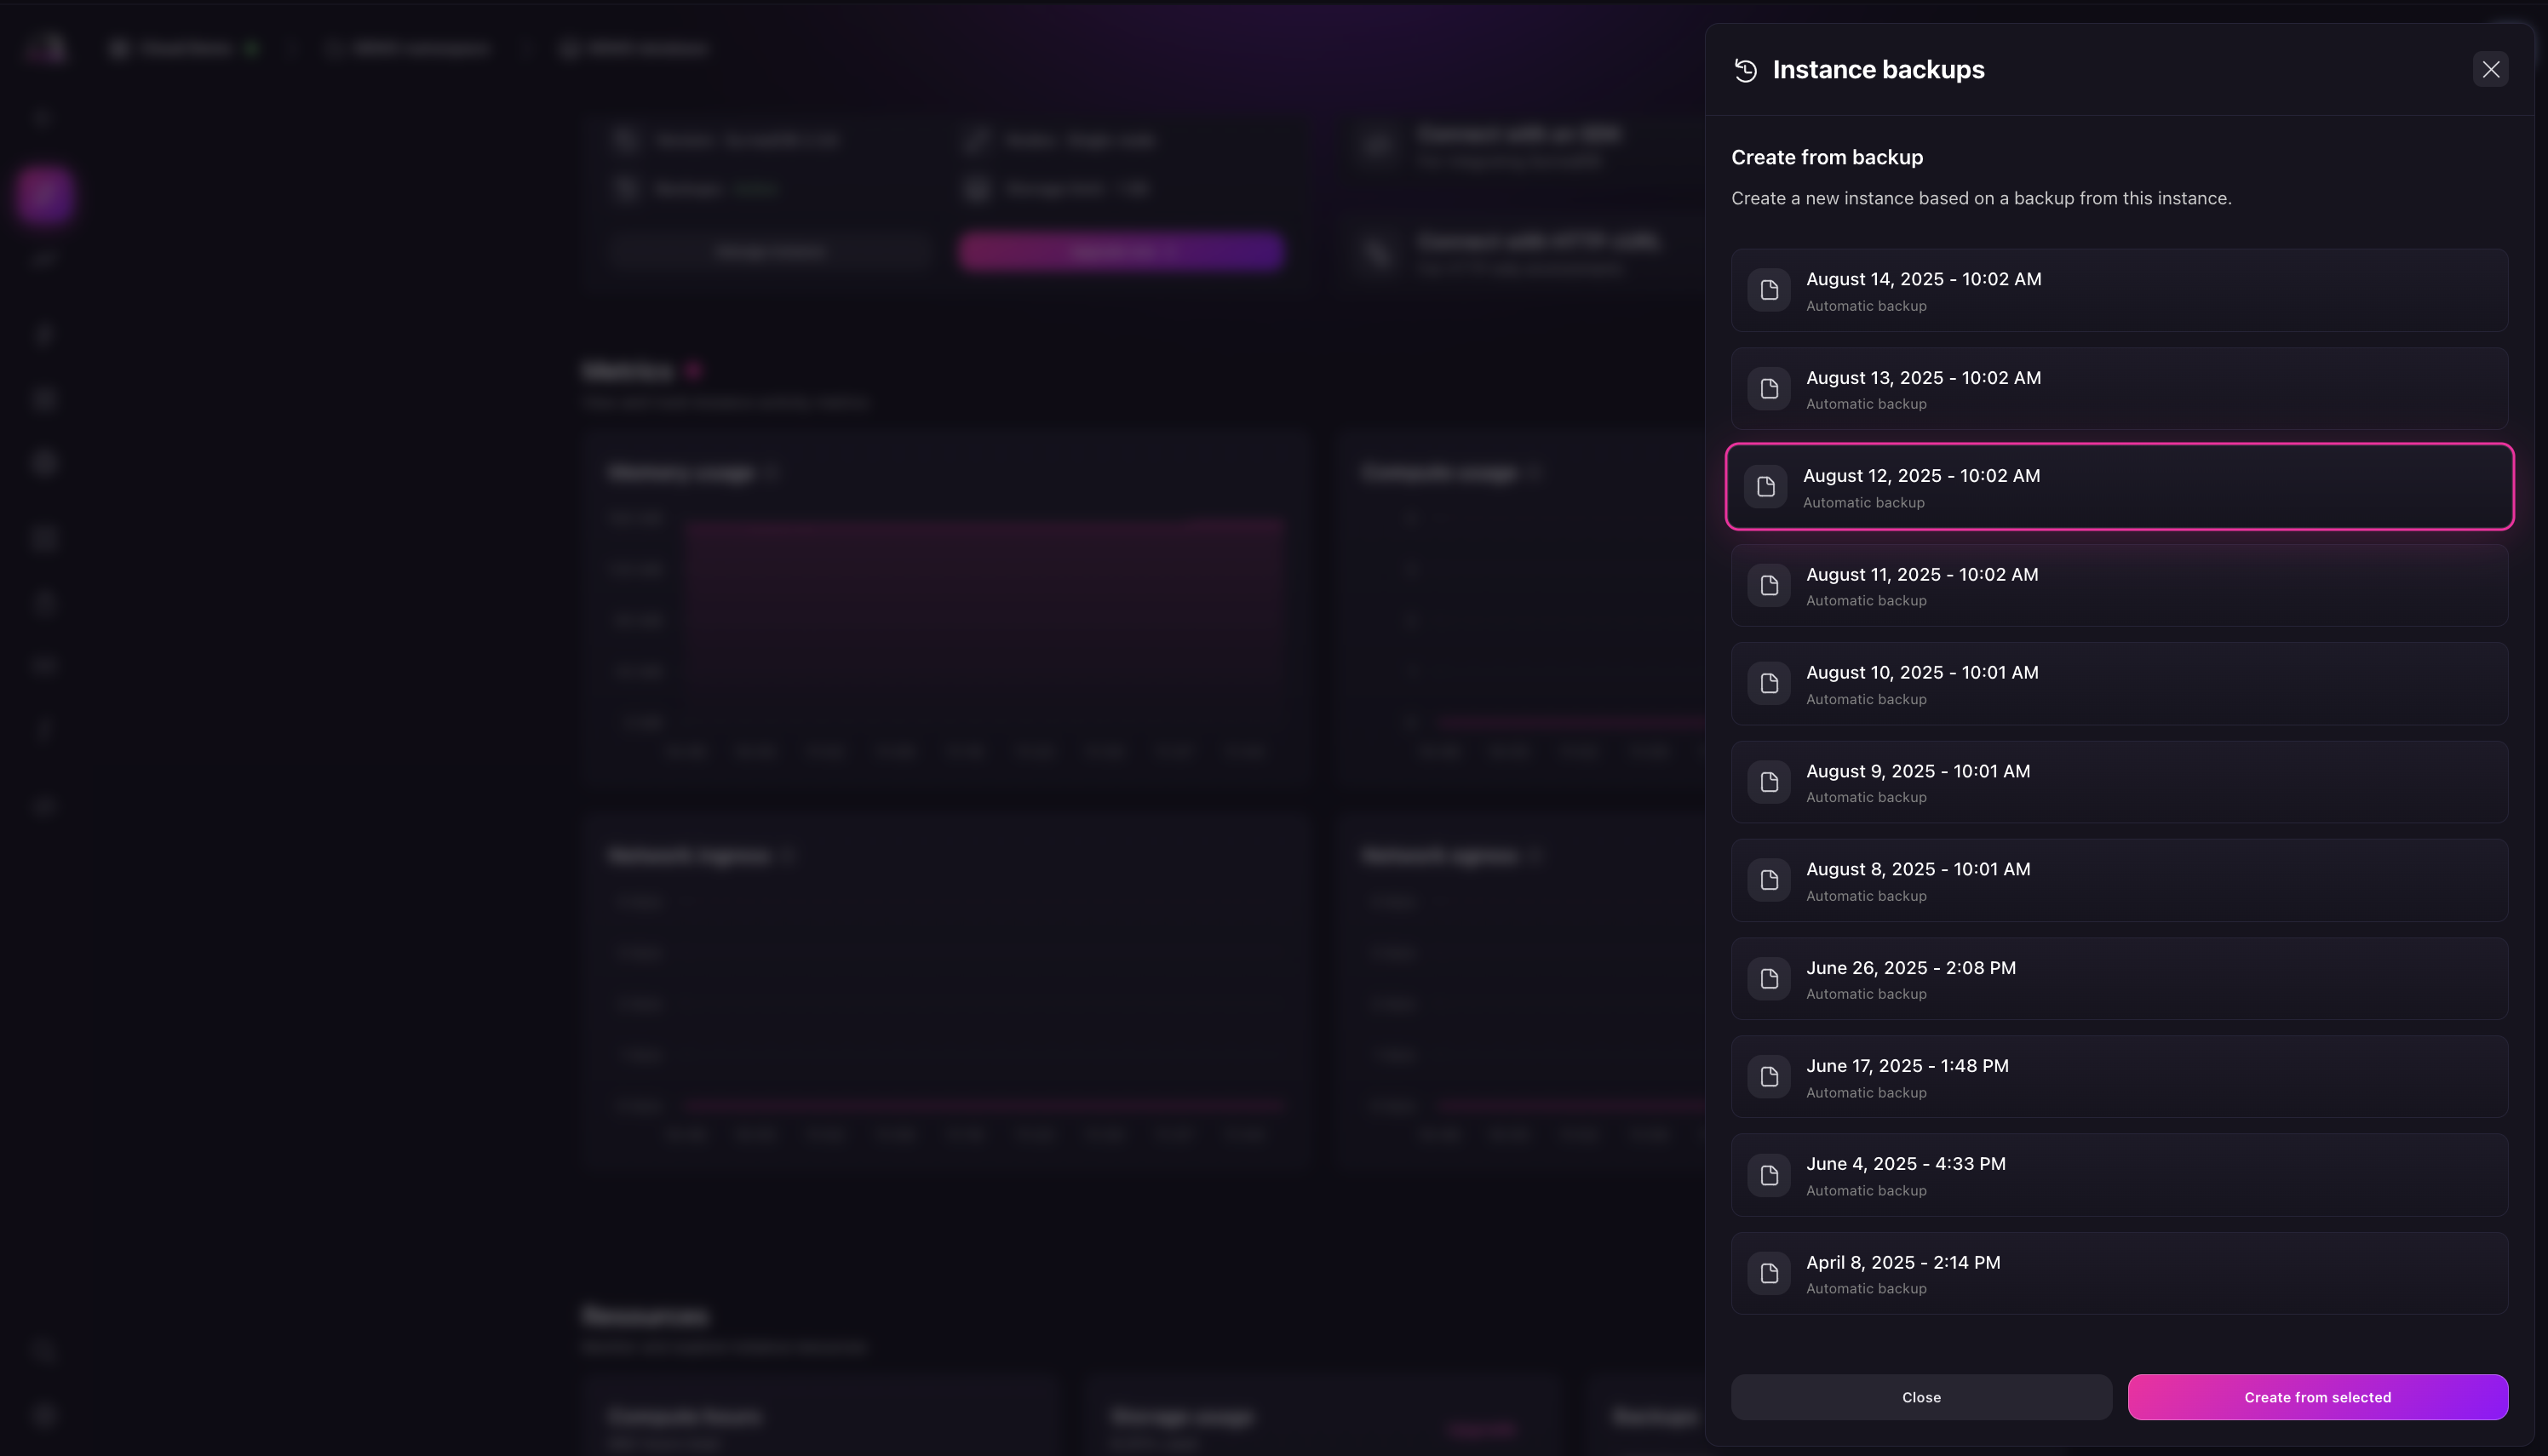The height and width of the screenshot is (1456, 2548).
Task: Click file icon of June 4 backup
Action: click(1769, 1176)
